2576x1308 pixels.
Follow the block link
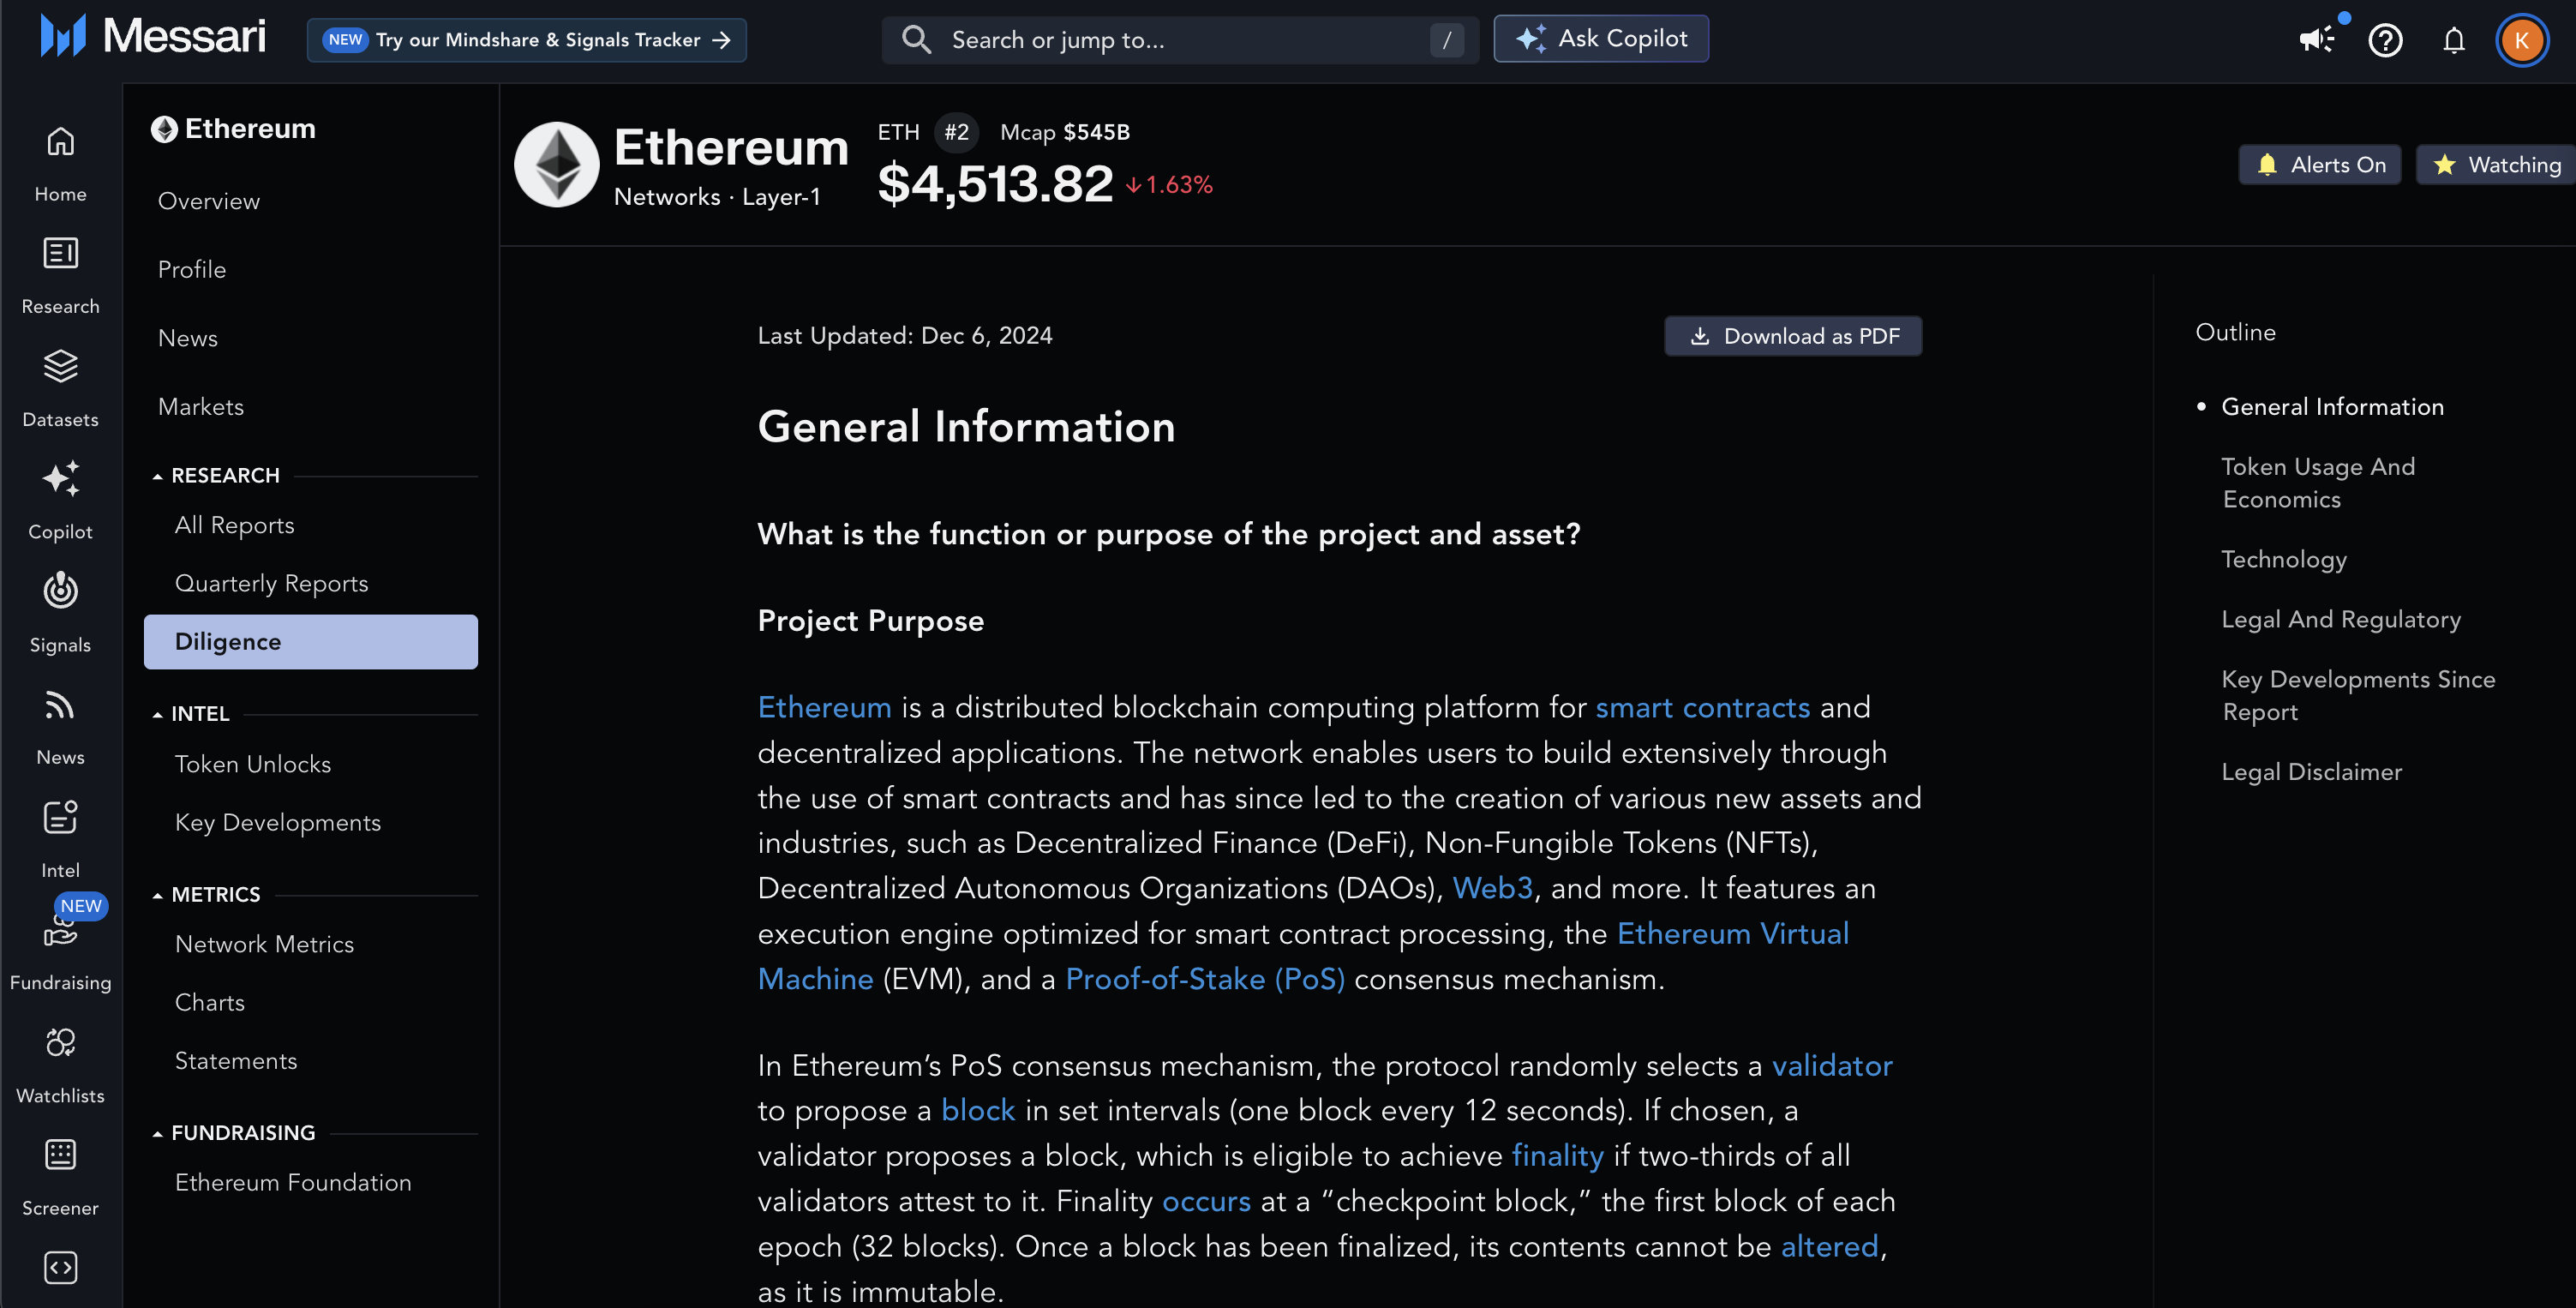(978, 1111)
